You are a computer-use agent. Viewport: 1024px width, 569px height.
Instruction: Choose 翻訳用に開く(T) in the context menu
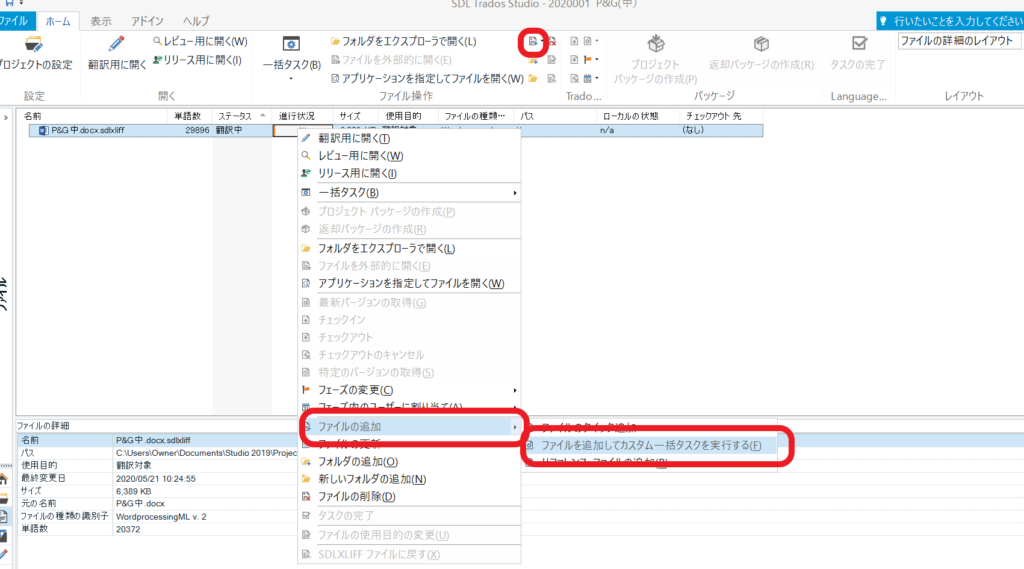409,138
